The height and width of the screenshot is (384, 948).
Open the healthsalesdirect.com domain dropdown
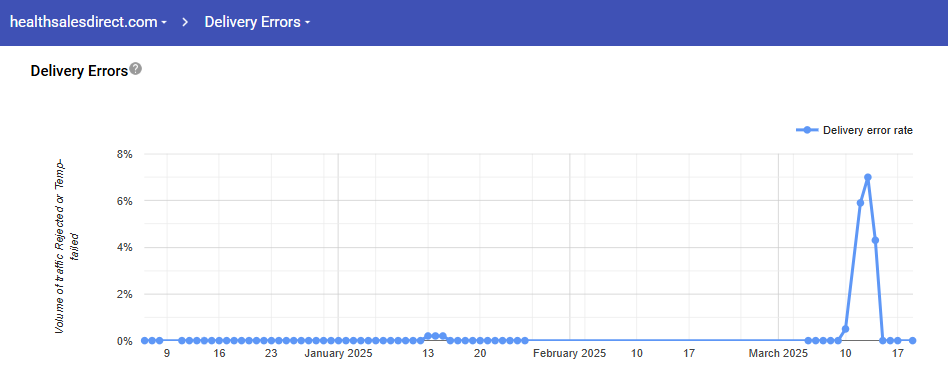coord(88,22)
